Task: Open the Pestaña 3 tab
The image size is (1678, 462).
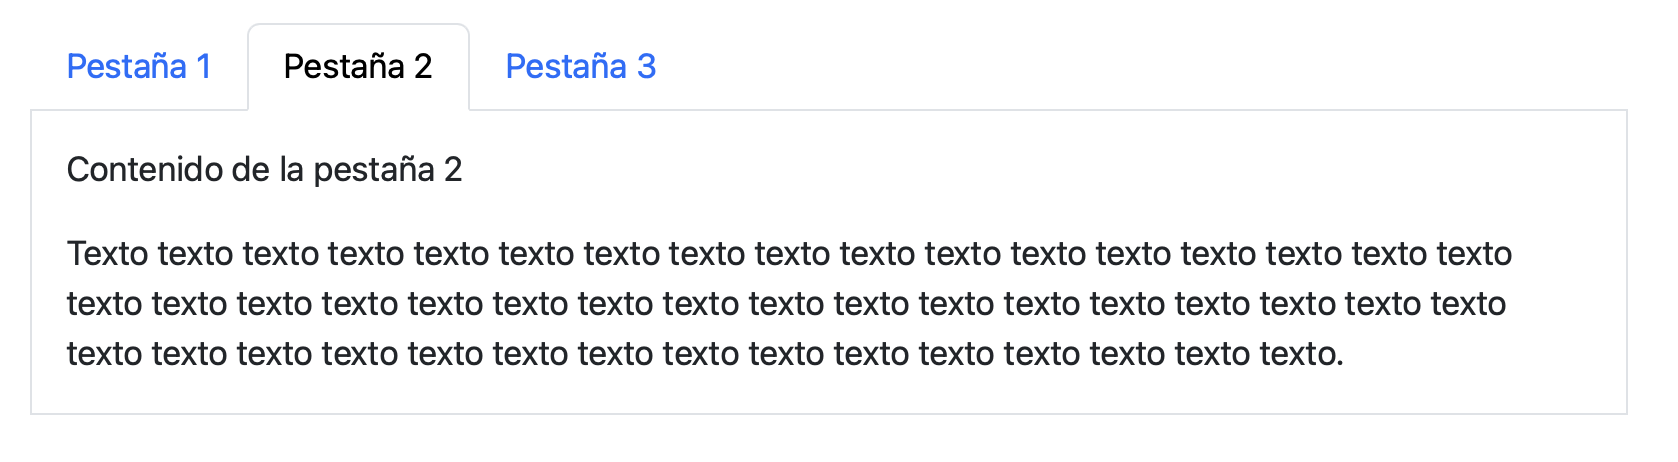Action: click(581, 67)
